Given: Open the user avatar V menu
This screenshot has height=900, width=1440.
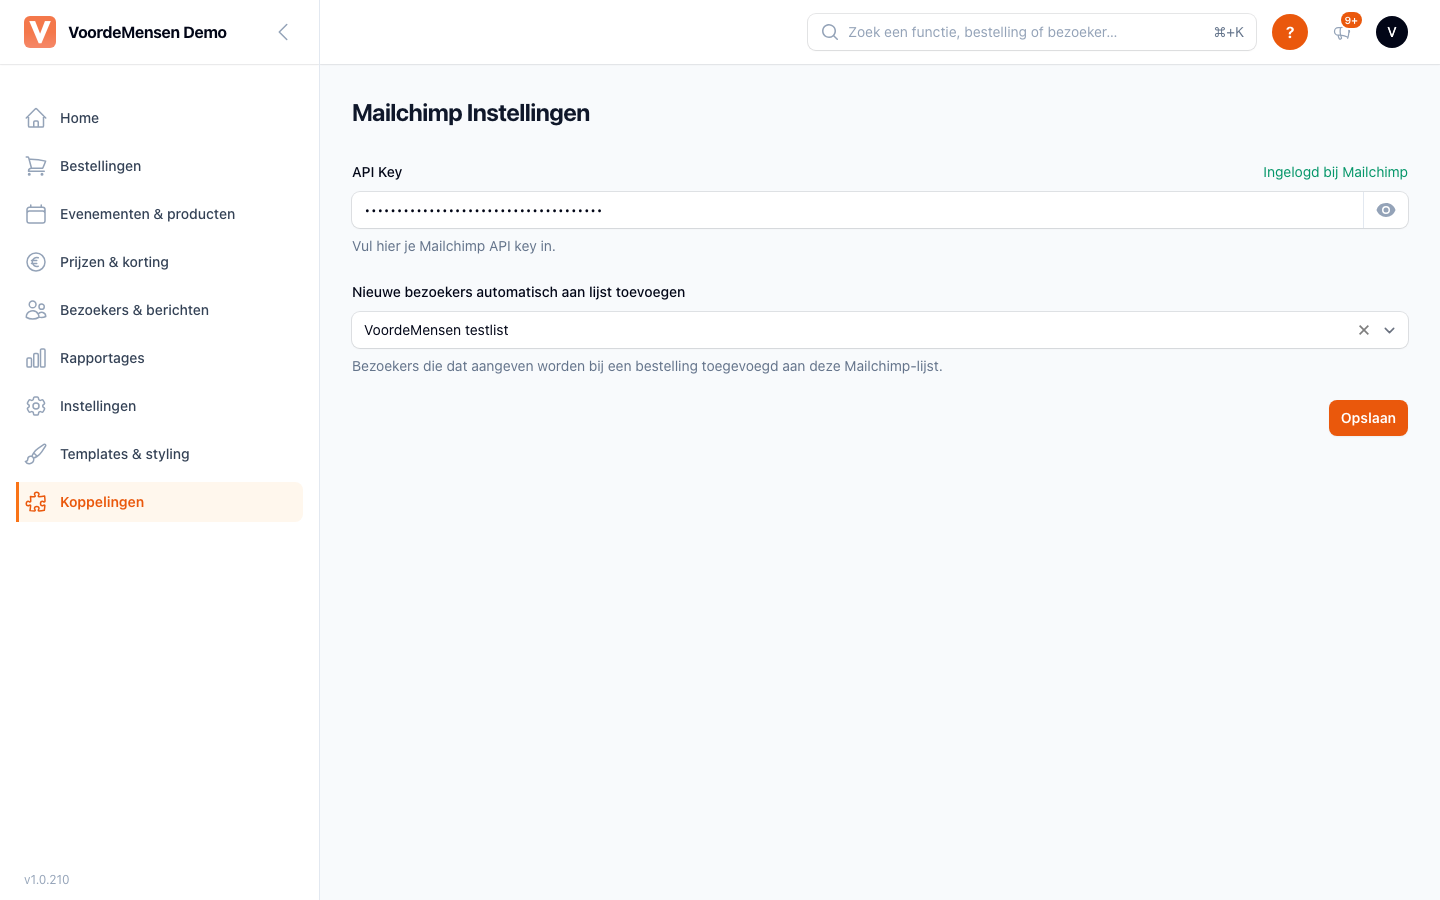Looking at the screenshot, I should (1392, 32).
